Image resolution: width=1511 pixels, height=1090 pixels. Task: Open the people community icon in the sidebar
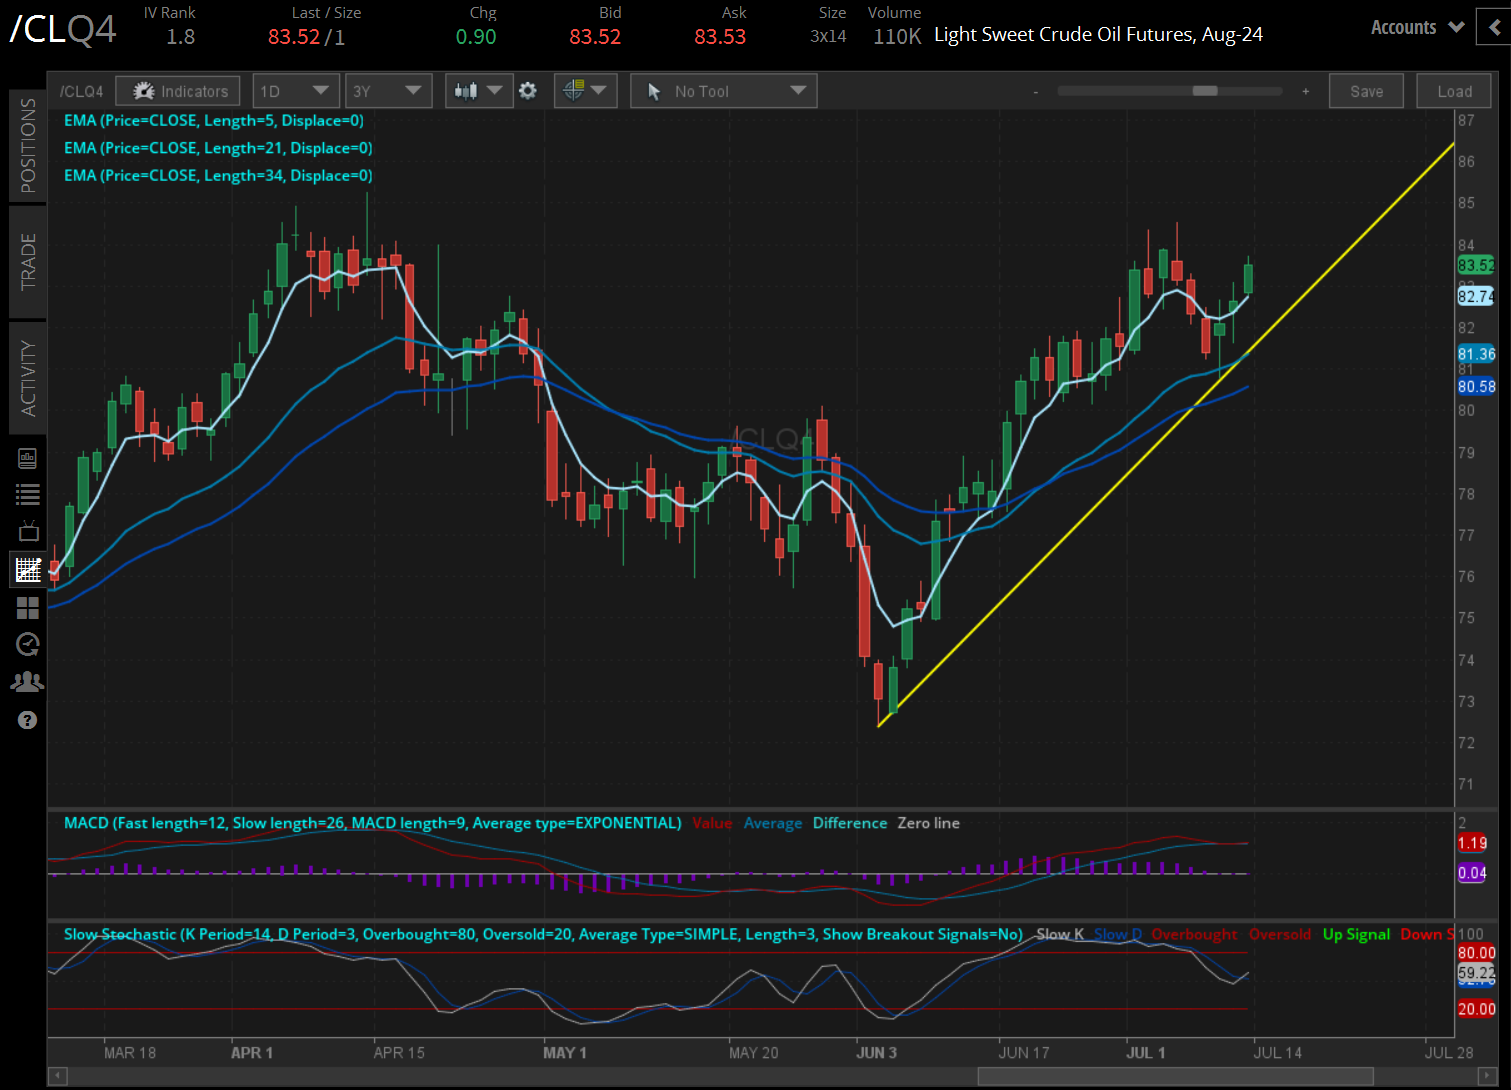(27, 682)
